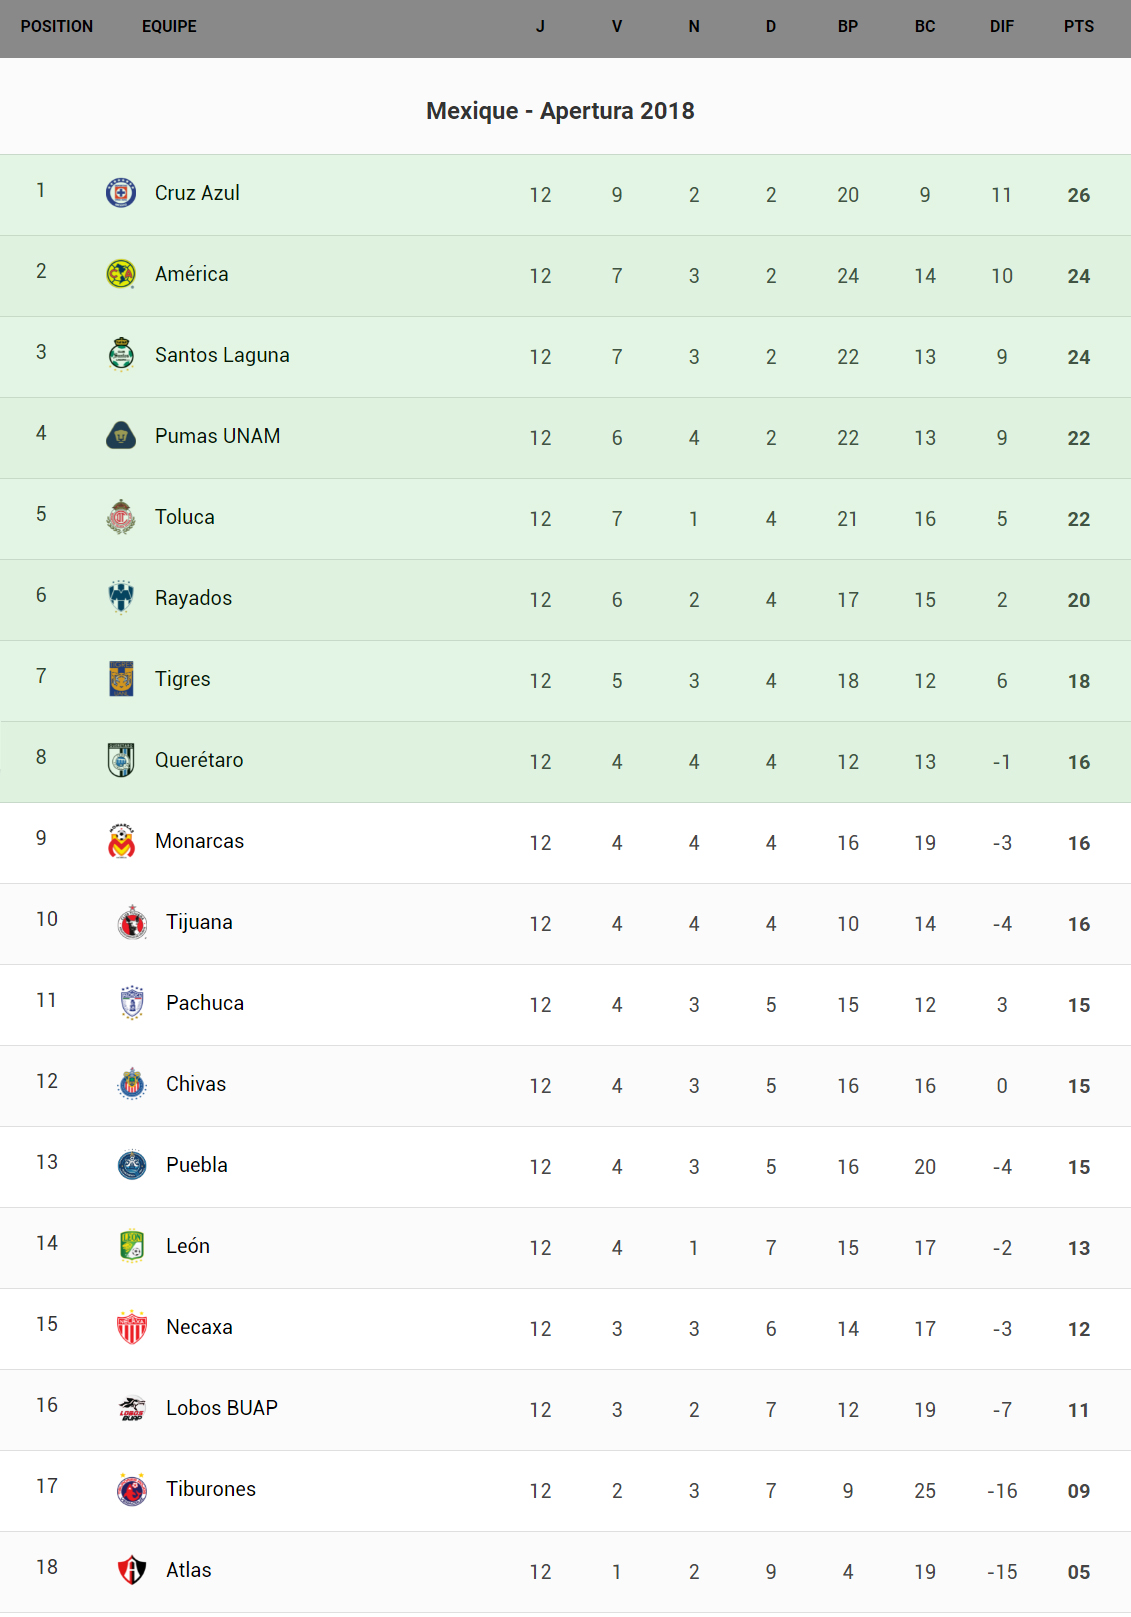Open the Tijuana team name link
The image size is (1131, 1617).
coord(199,922)
